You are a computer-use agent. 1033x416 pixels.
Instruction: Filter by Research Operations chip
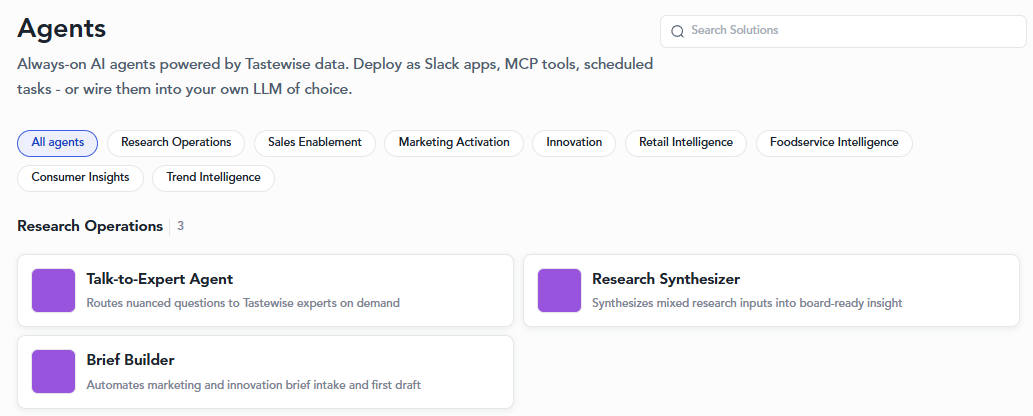pos(176,143)
